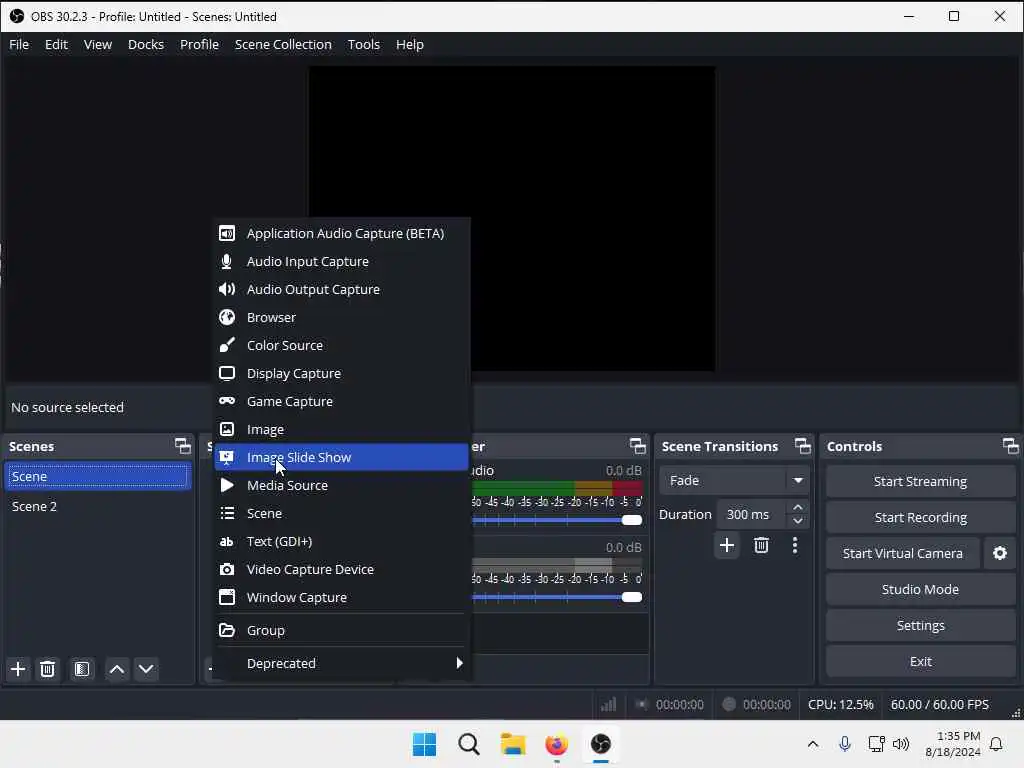Open the Tools menu
Image resolution: width=1024 pixels, height=768 pixels.
[x=363, y=44]
